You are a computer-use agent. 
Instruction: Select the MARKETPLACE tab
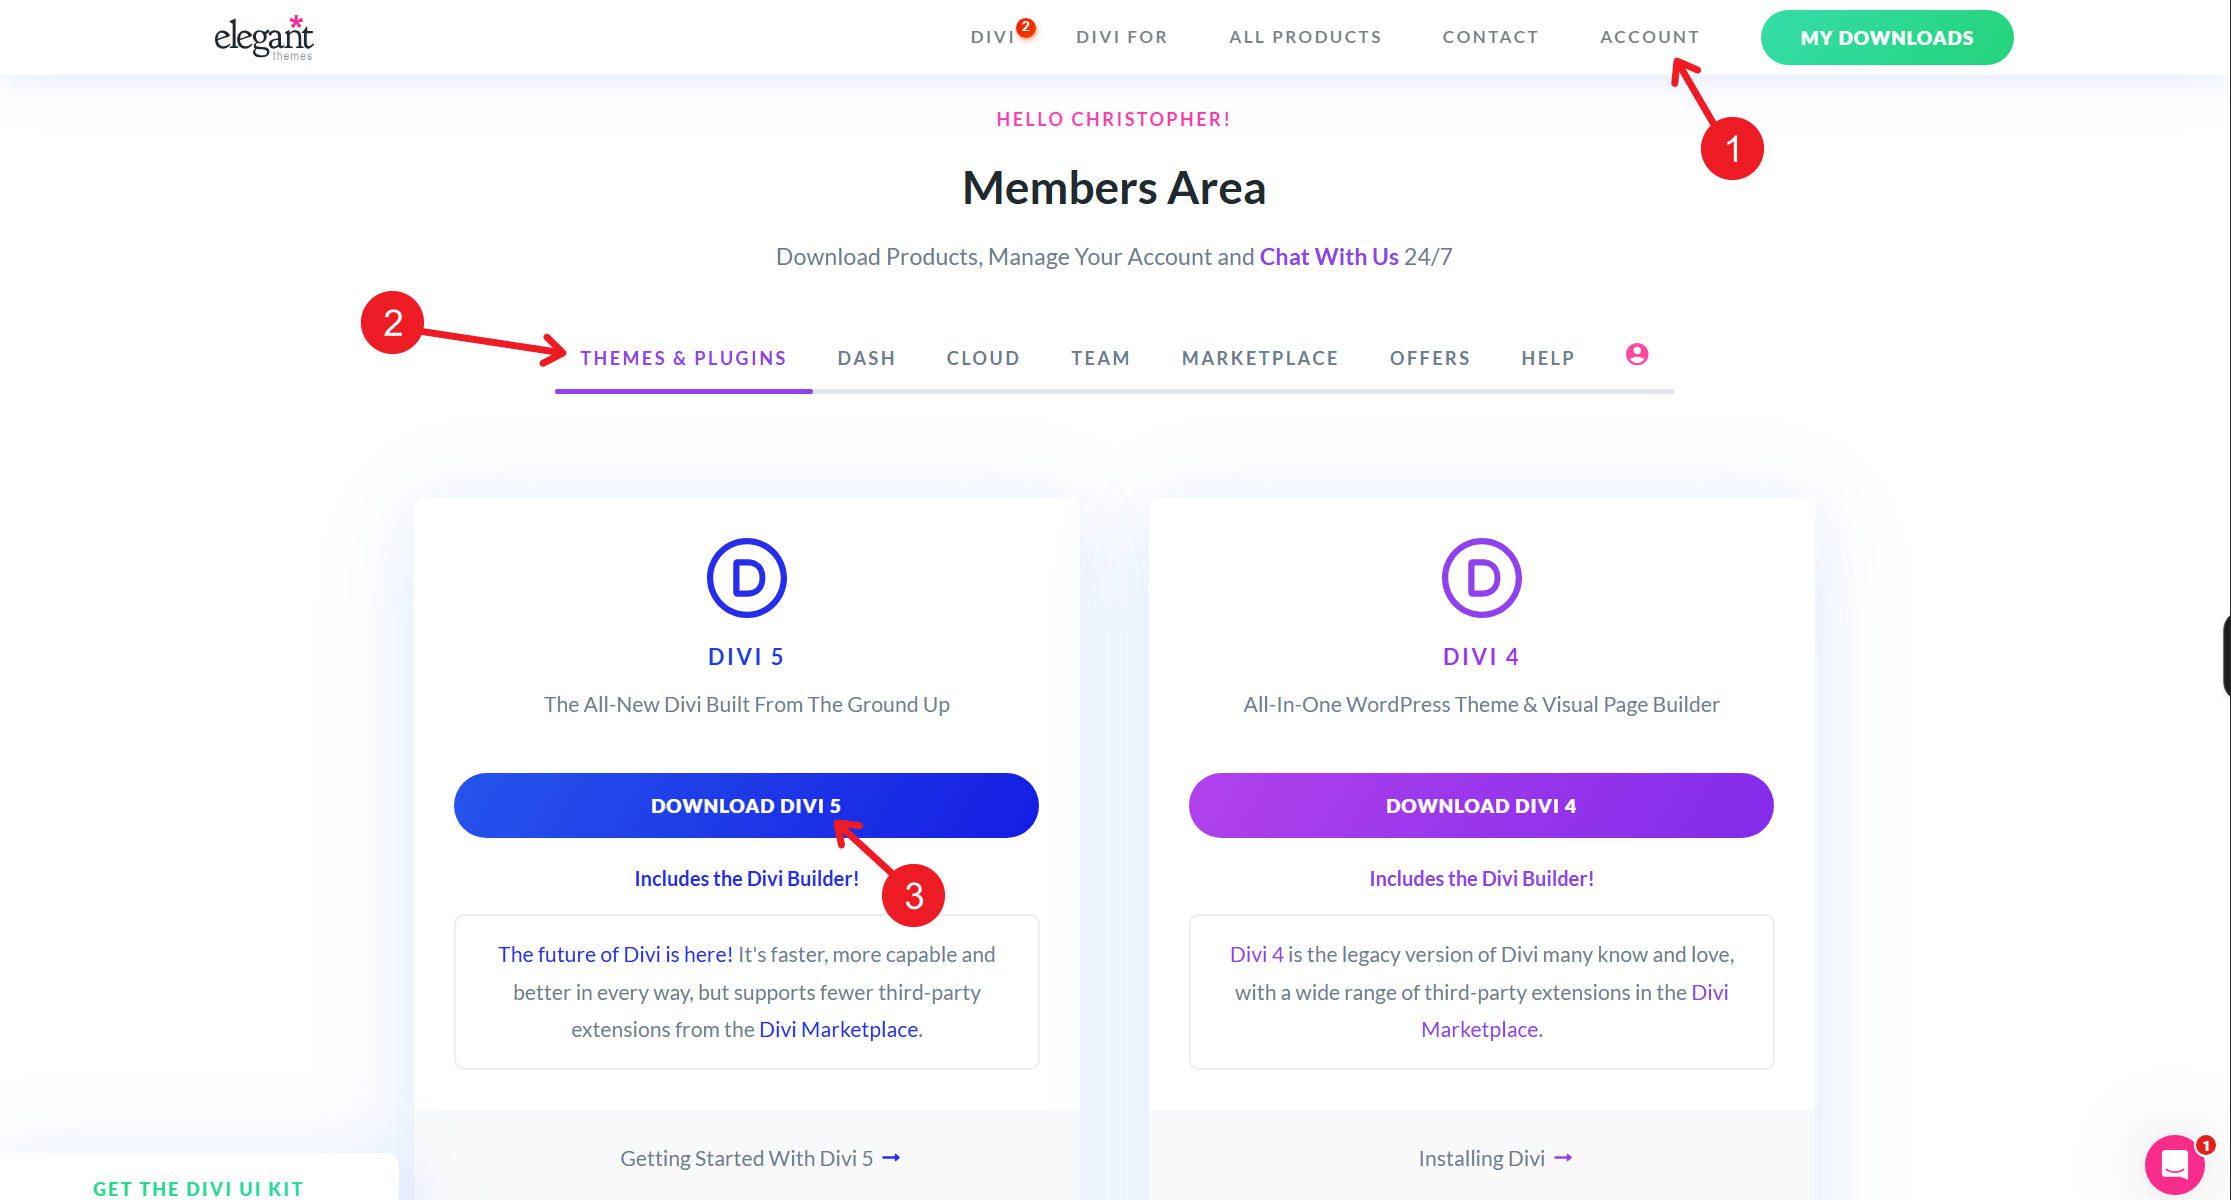coord(1260,357)
